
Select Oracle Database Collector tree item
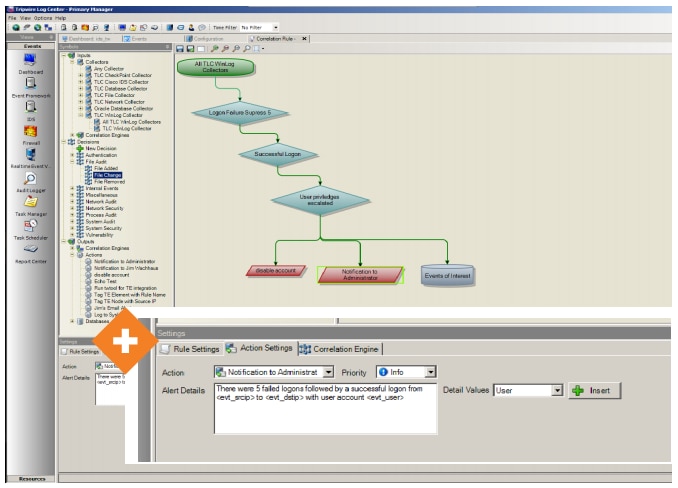[123, 108]
